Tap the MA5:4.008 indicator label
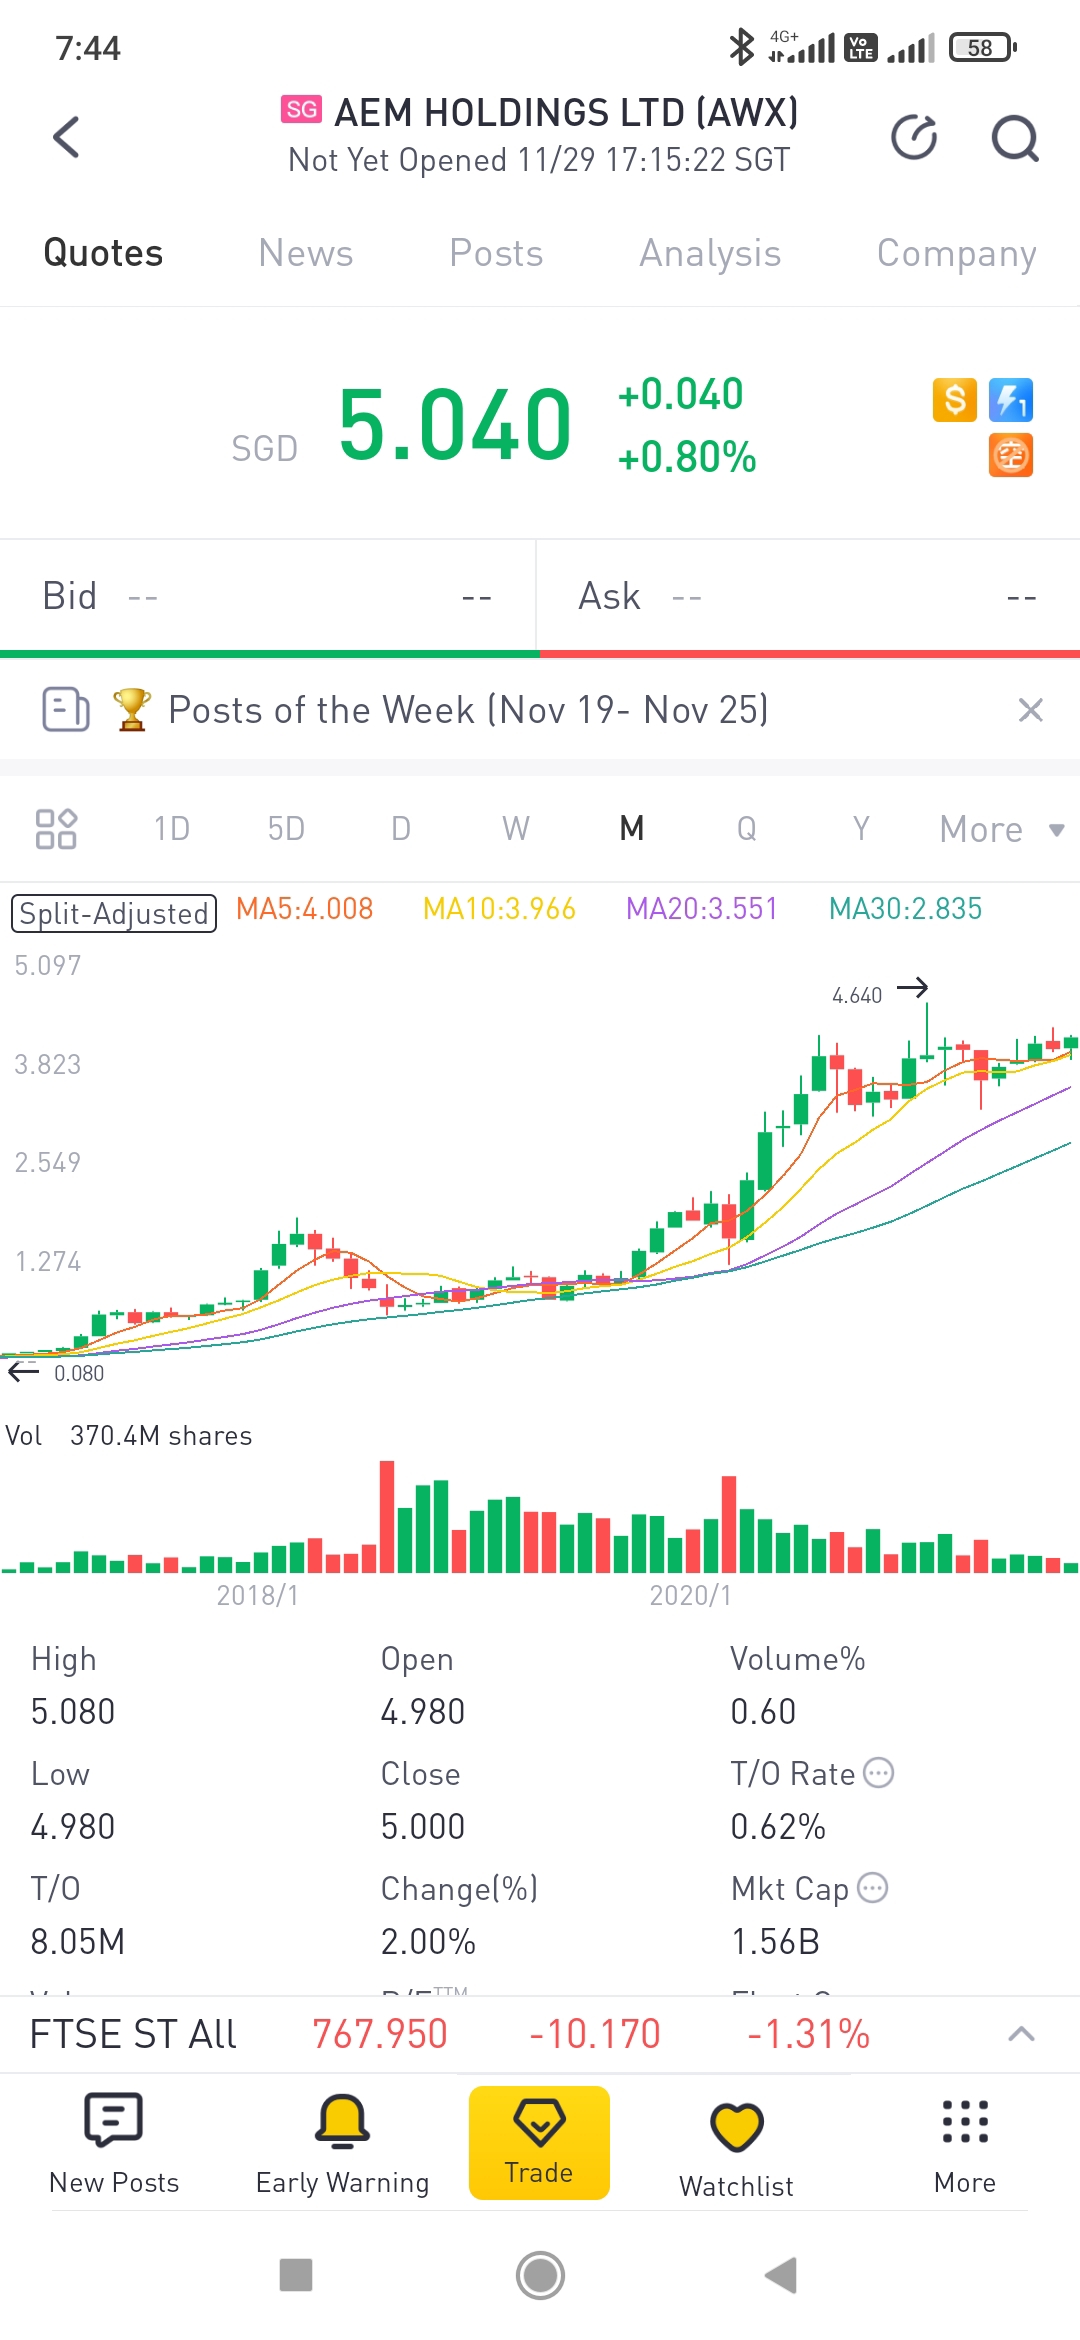Screen dimensions: 1080x2340 (304, 909)
